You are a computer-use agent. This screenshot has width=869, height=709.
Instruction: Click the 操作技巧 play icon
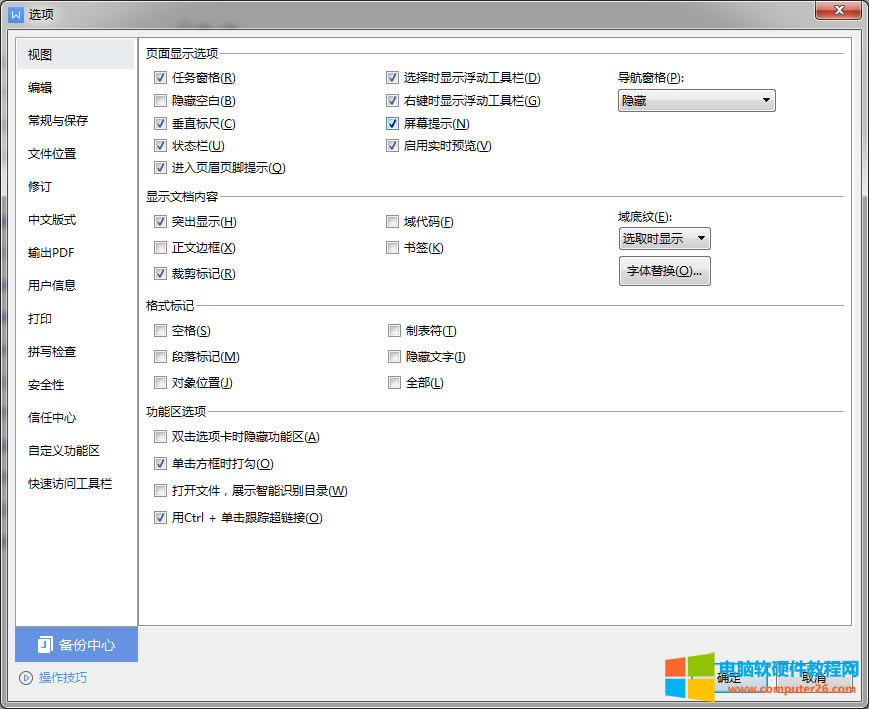[x=25, y=678]
